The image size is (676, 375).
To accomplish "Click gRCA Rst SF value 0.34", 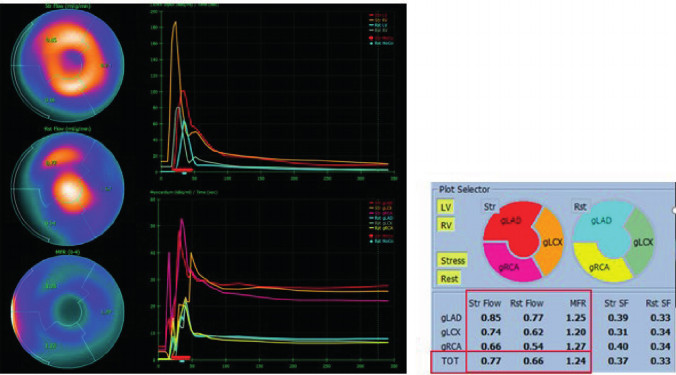I will coord(660,347).
